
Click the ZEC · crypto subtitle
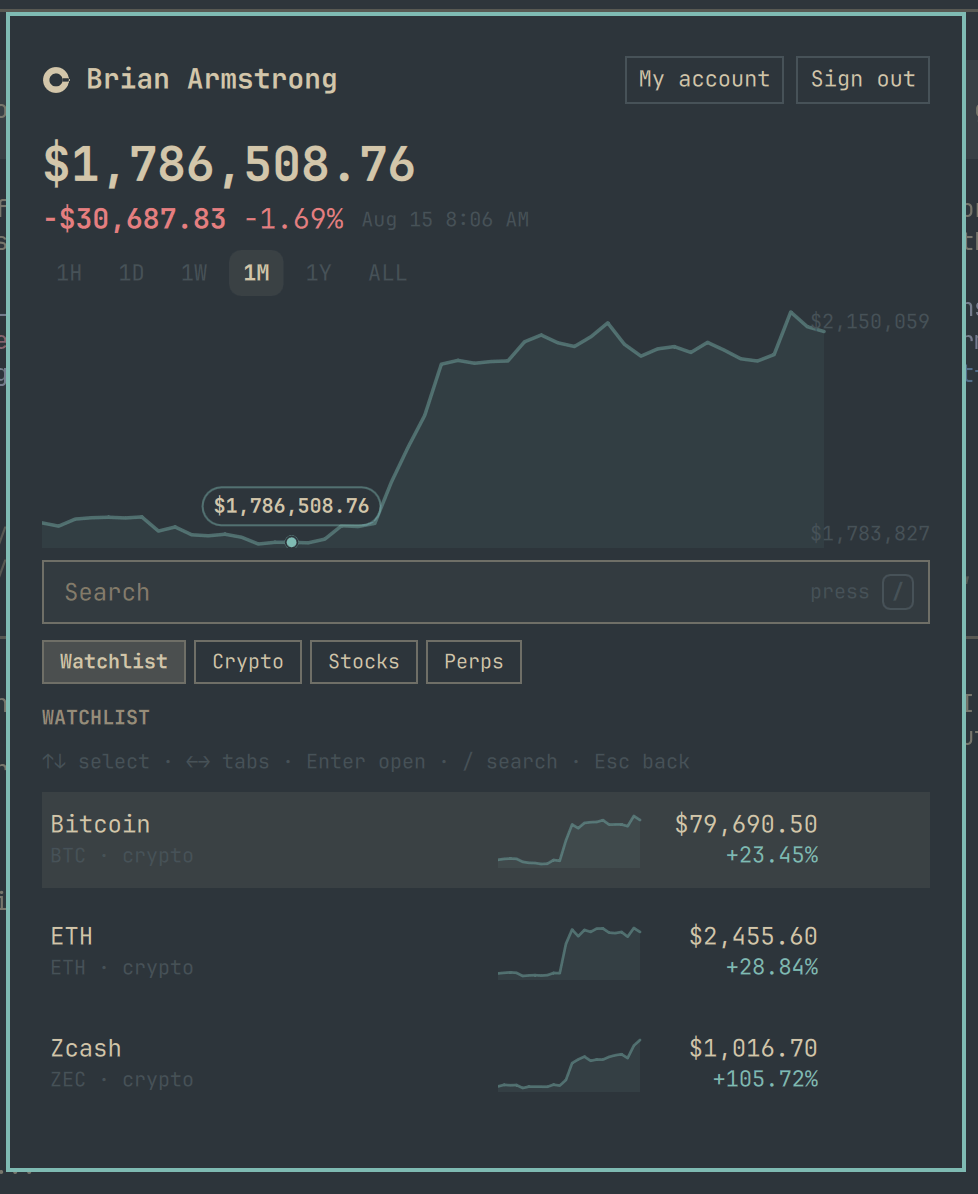click(x=122, y=1080)
